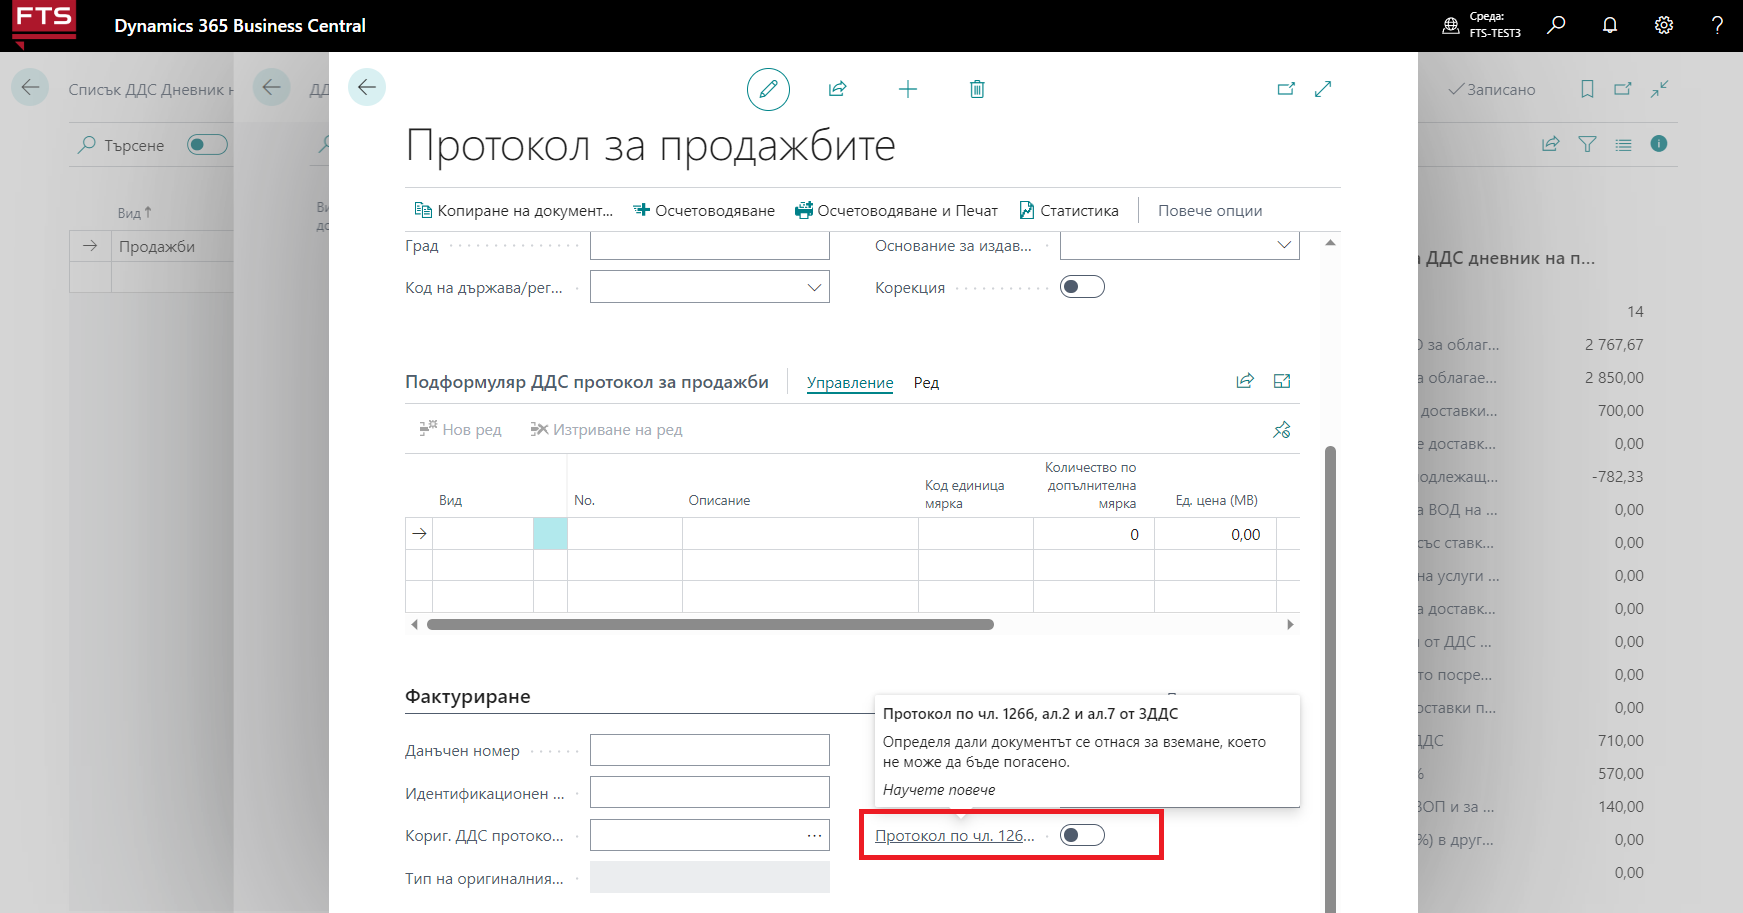Click Осчетоводяване action
1743x913 pixels.
[704, 210]
